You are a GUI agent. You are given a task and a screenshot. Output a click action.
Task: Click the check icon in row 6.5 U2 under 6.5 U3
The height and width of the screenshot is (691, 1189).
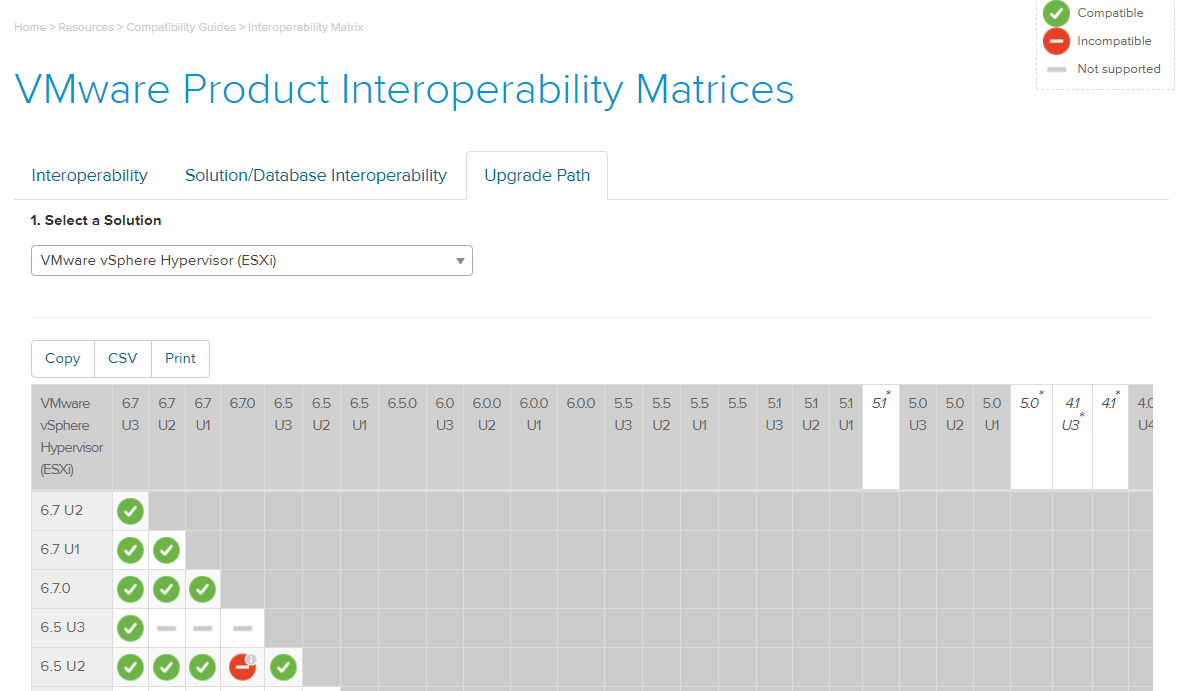click(284, 667)
